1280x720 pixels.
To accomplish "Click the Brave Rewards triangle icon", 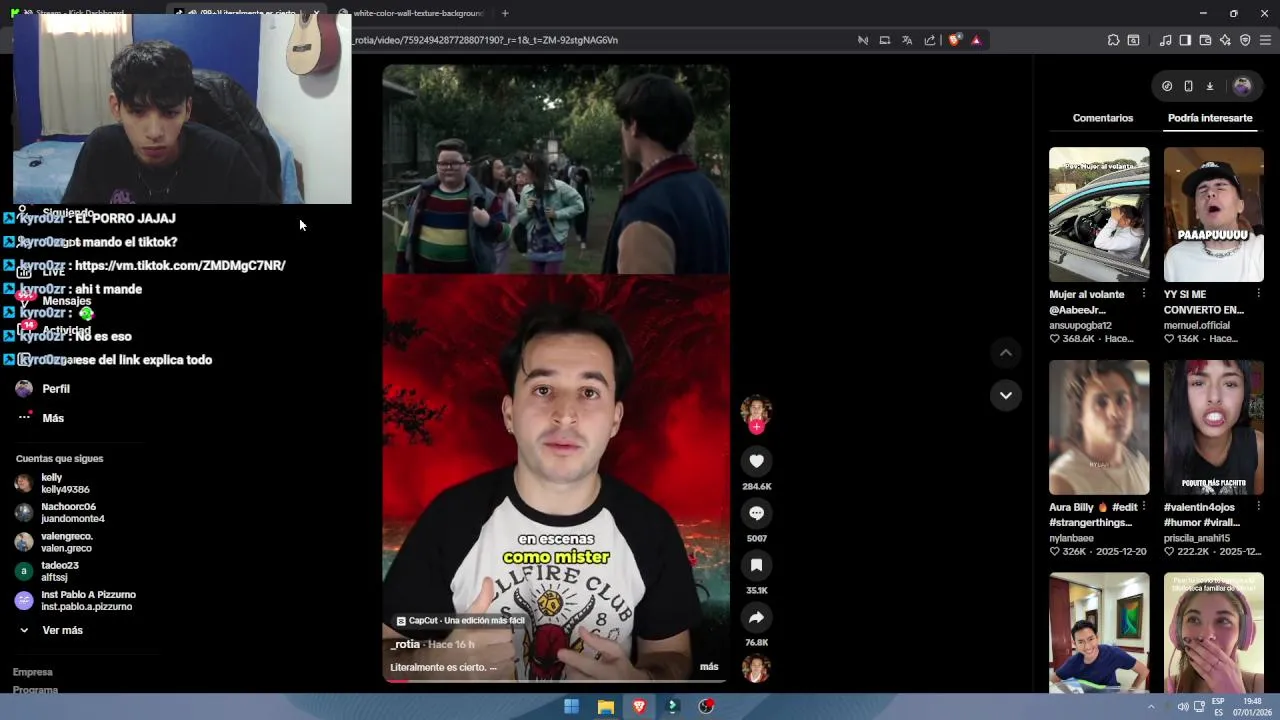I will tap(976, 40).
